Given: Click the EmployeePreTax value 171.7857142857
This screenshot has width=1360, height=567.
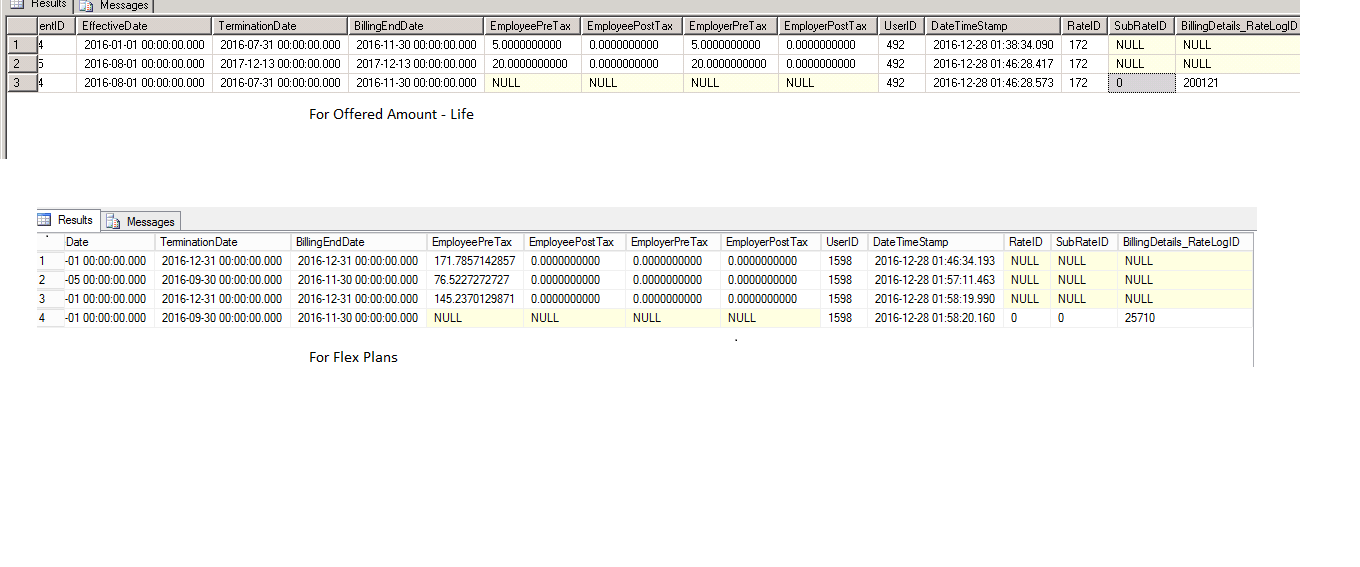Looking at the screenshot, I should [x=474, y=261].
